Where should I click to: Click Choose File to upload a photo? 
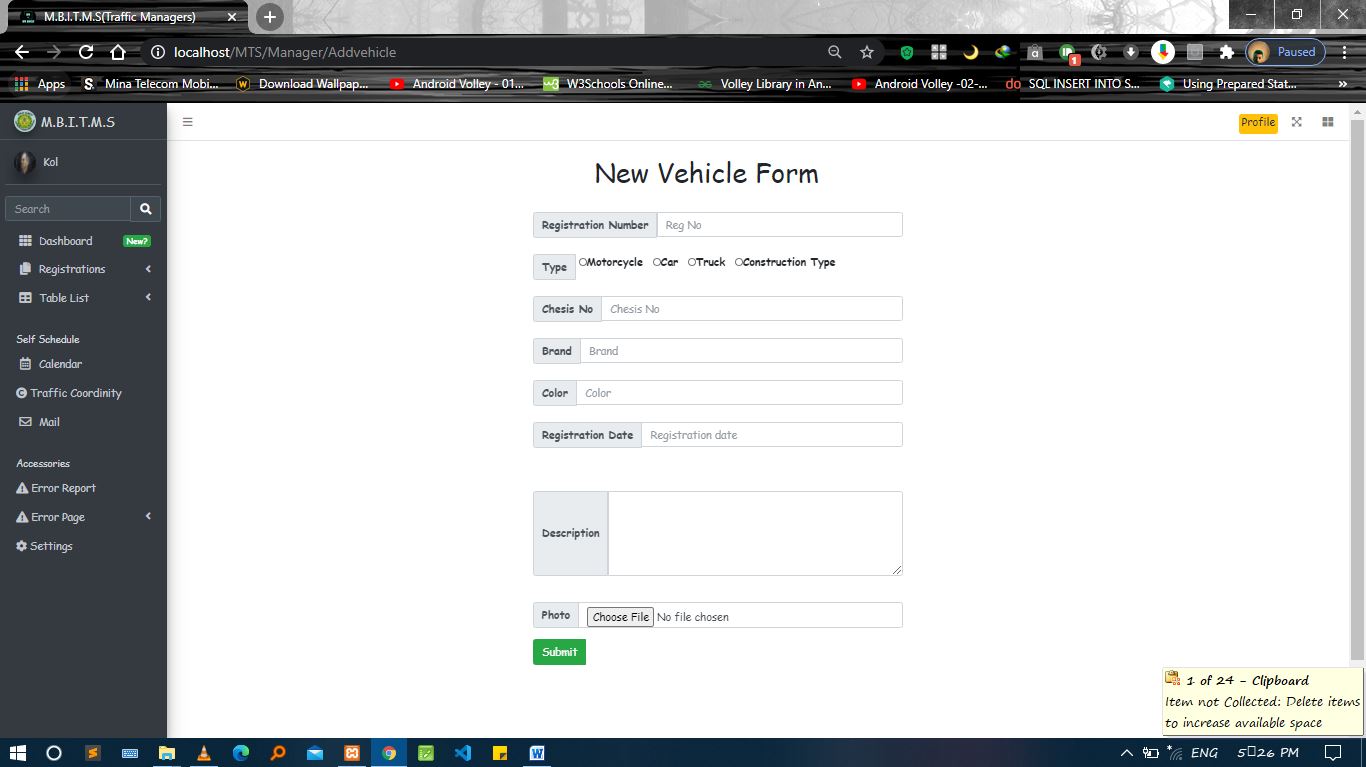[619, 616]
